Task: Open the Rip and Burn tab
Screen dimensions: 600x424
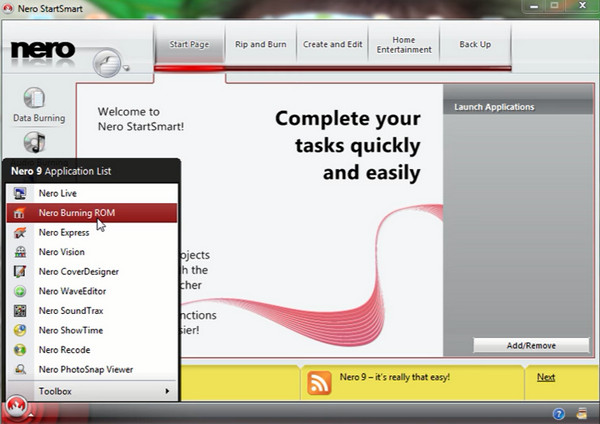Action: [x=261, y=44]
